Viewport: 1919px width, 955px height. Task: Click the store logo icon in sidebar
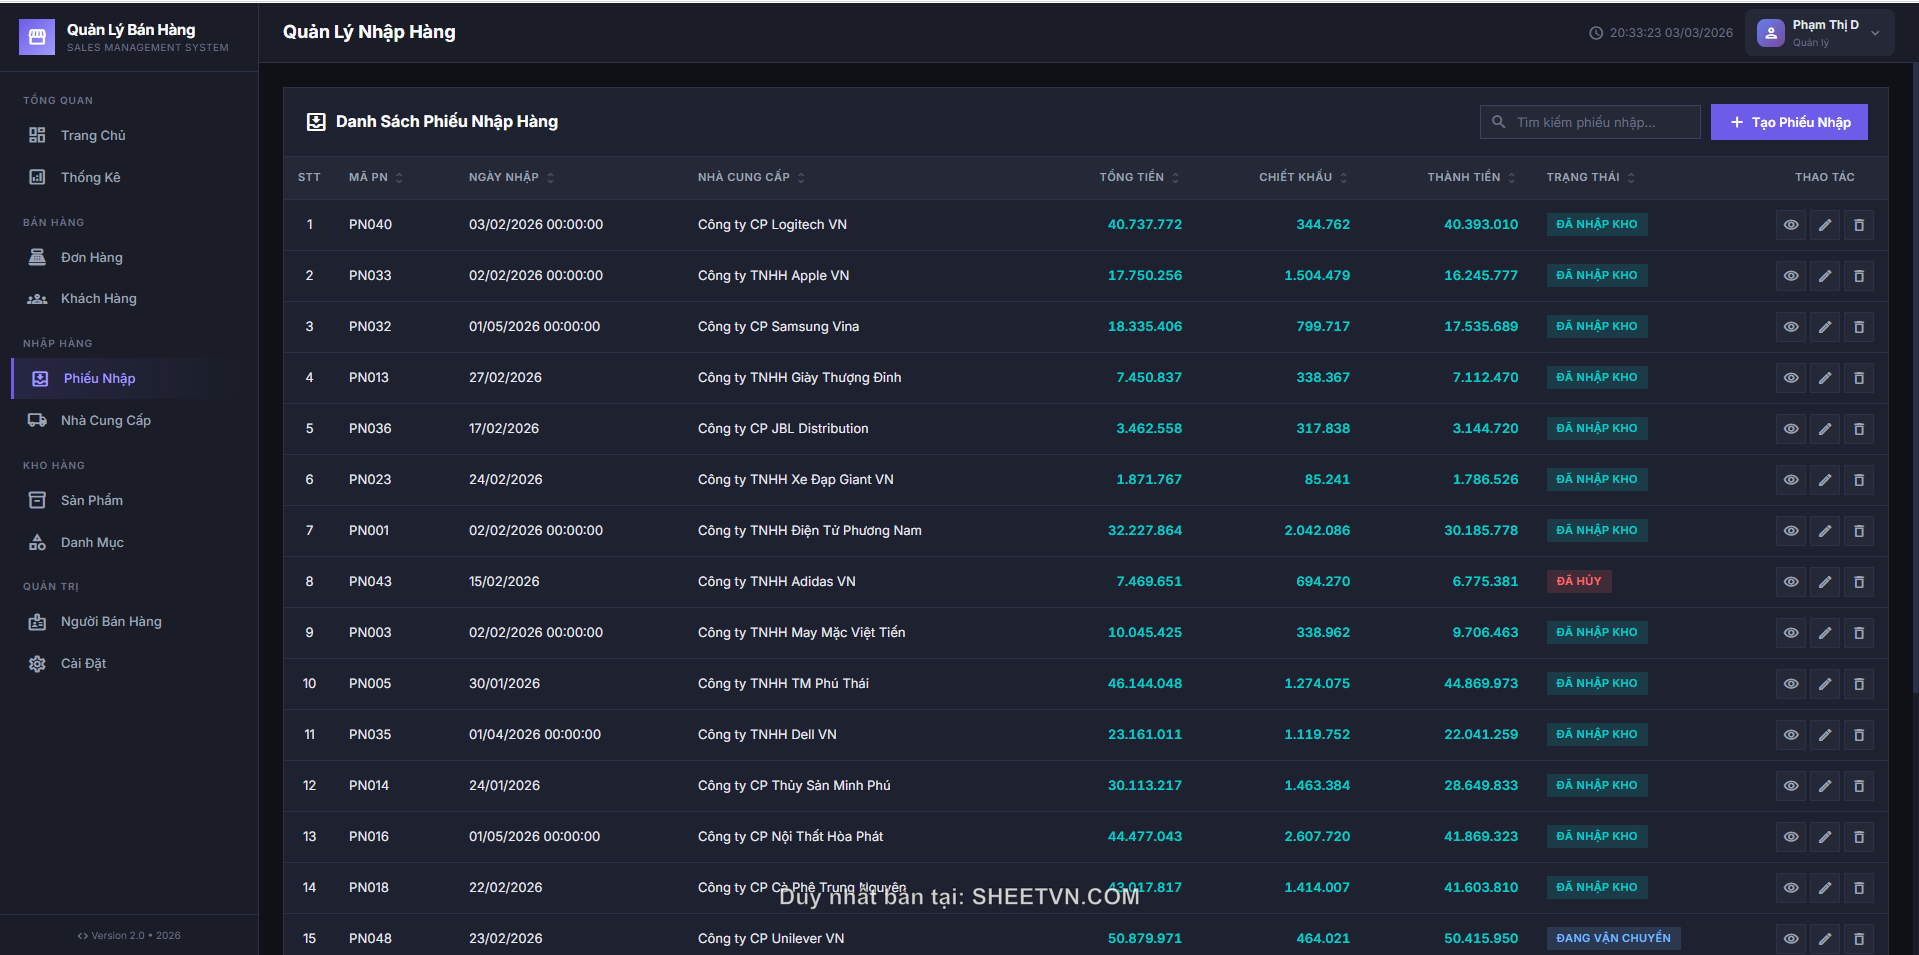point(37,37)
